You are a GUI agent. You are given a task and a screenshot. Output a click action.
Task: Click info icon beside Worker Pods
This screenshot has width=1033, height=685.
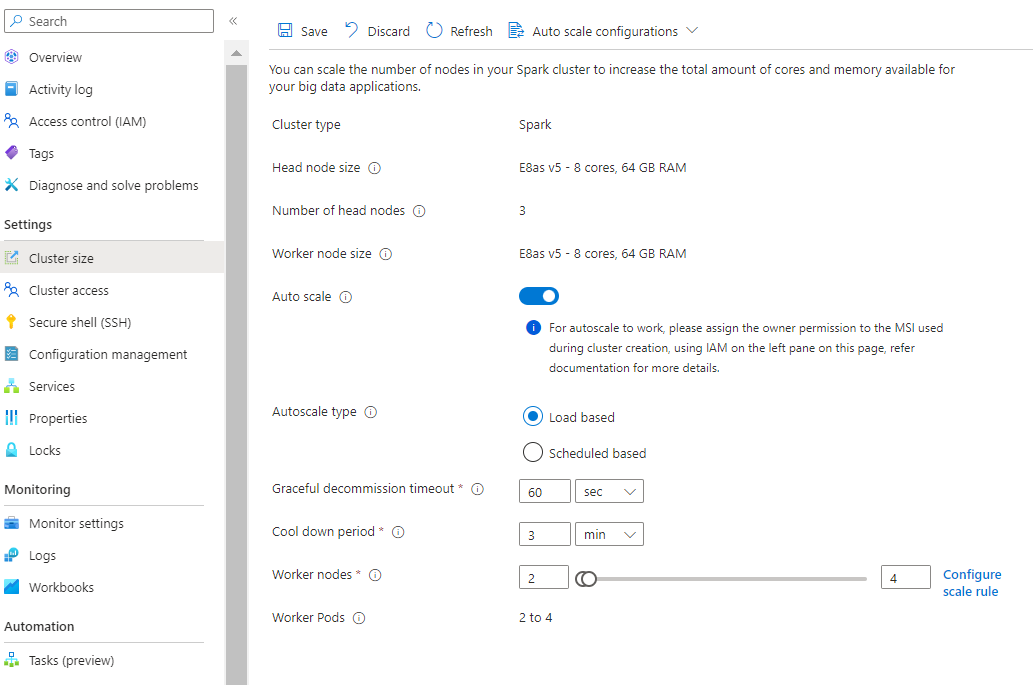click(x=359, y=618)
